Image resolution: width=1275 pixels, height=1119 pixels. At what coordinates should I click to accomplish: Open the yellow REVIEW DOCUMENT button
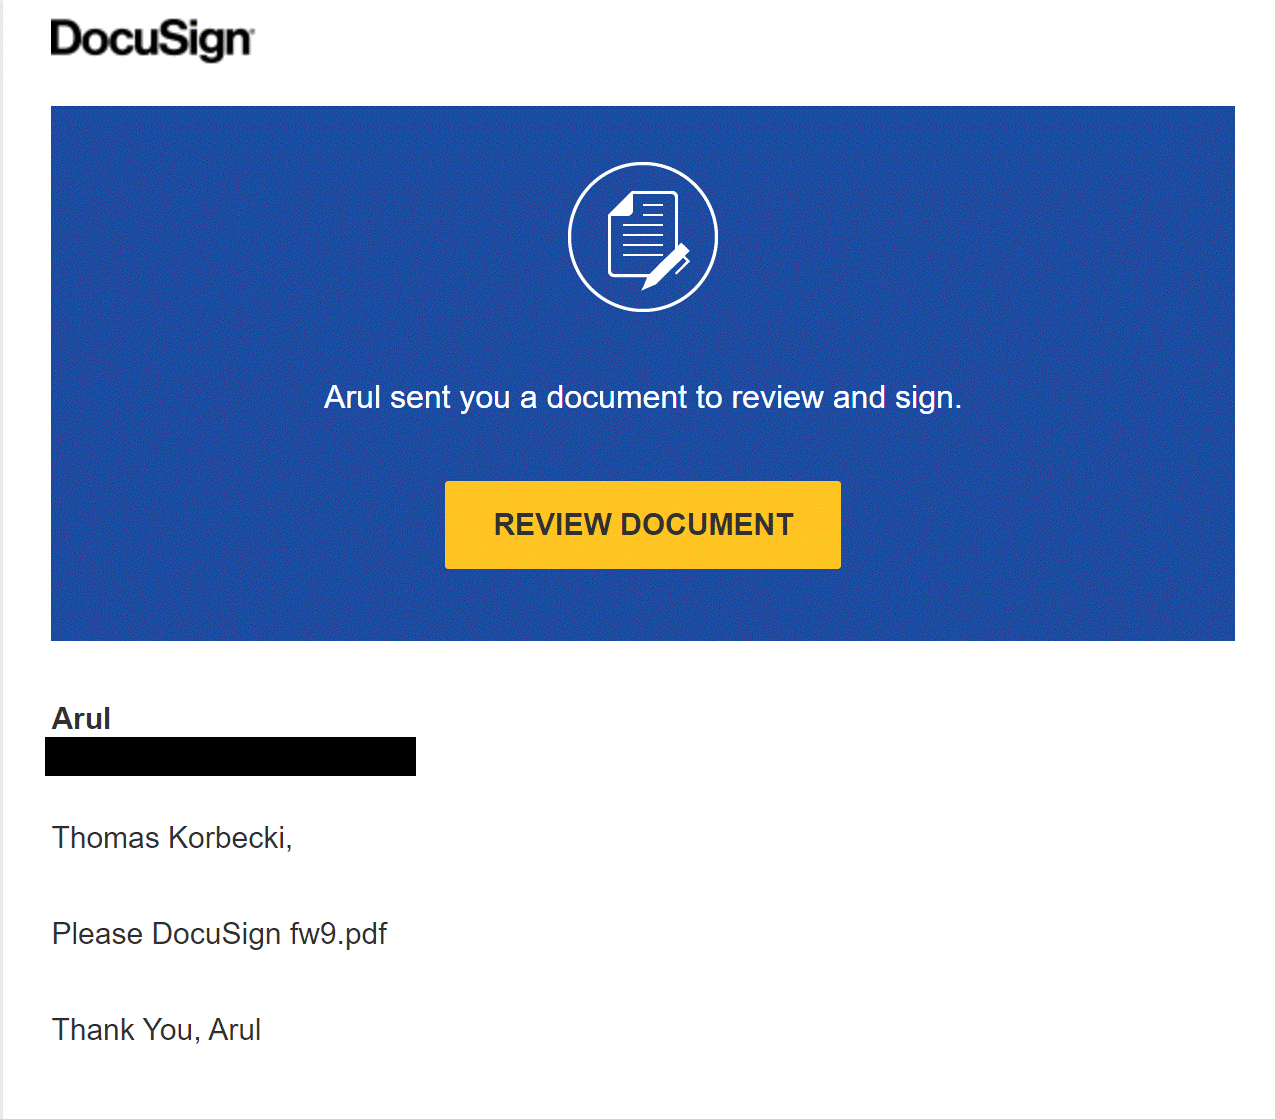643,525
